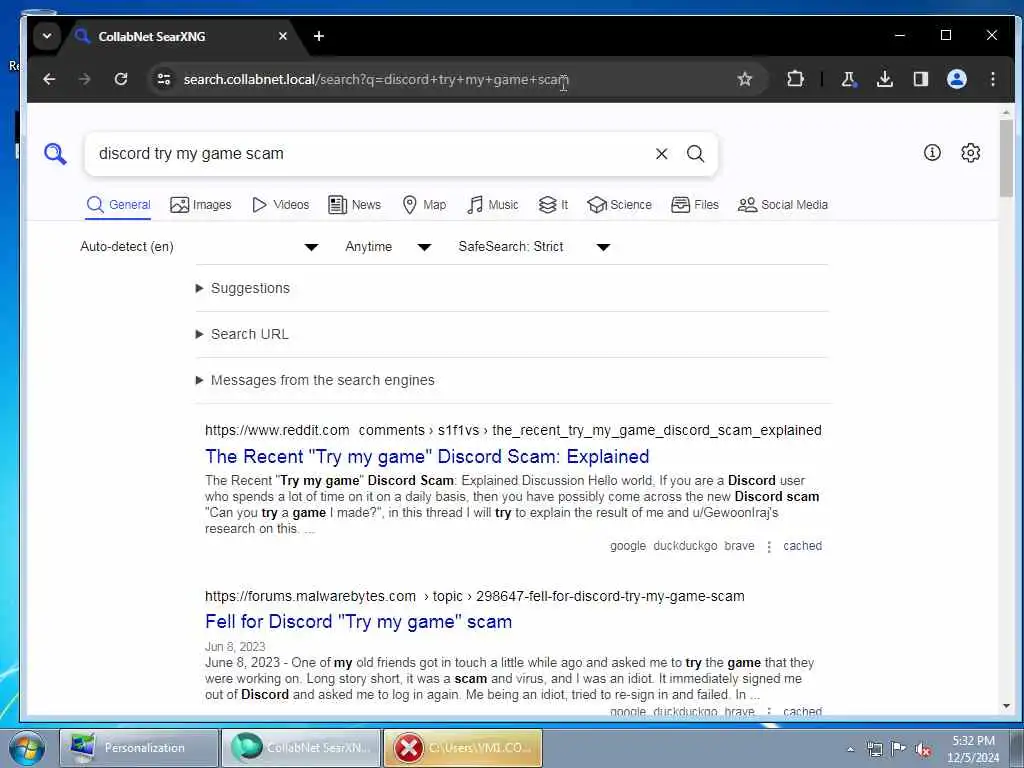Bookmark this page with star

(744, 79)
